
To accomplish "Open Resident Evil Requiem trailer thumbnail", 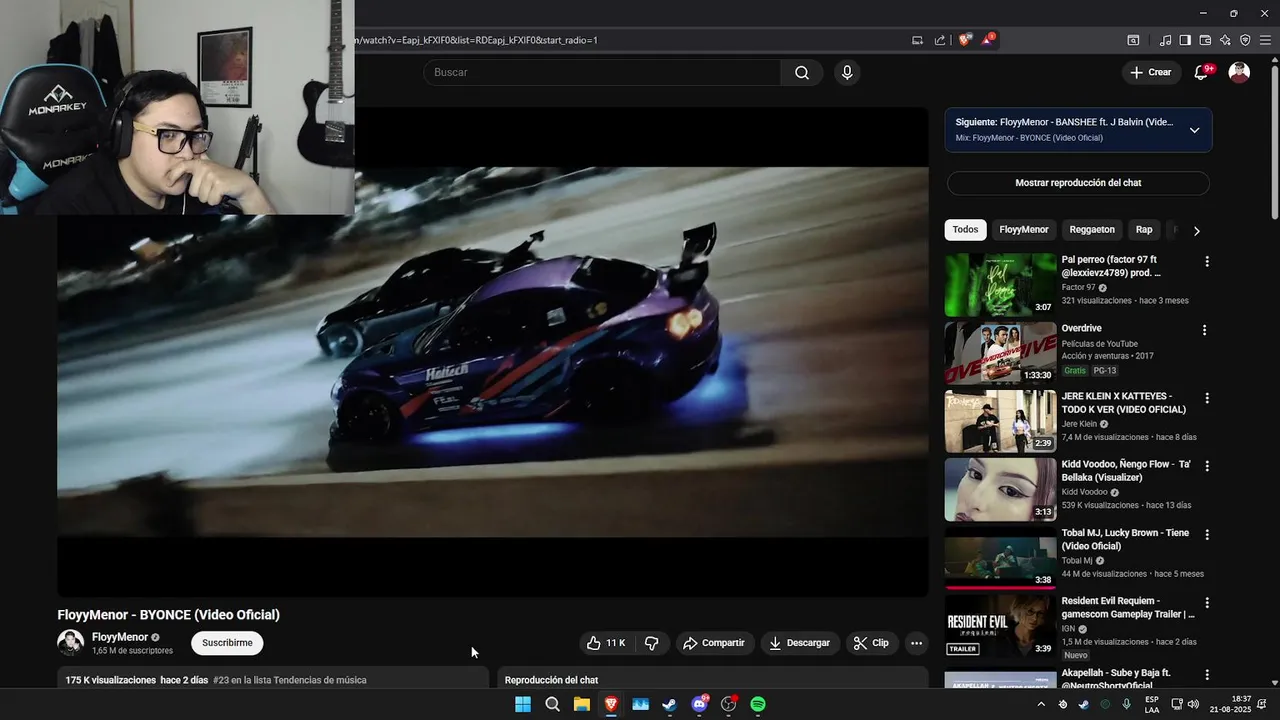I will point(1000,626).
